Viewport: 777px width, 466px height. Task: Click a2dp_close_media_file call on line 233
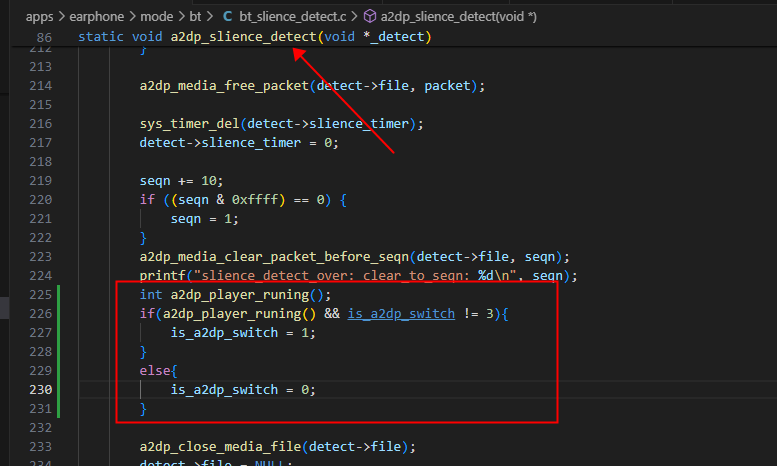(x=221, y=447)
